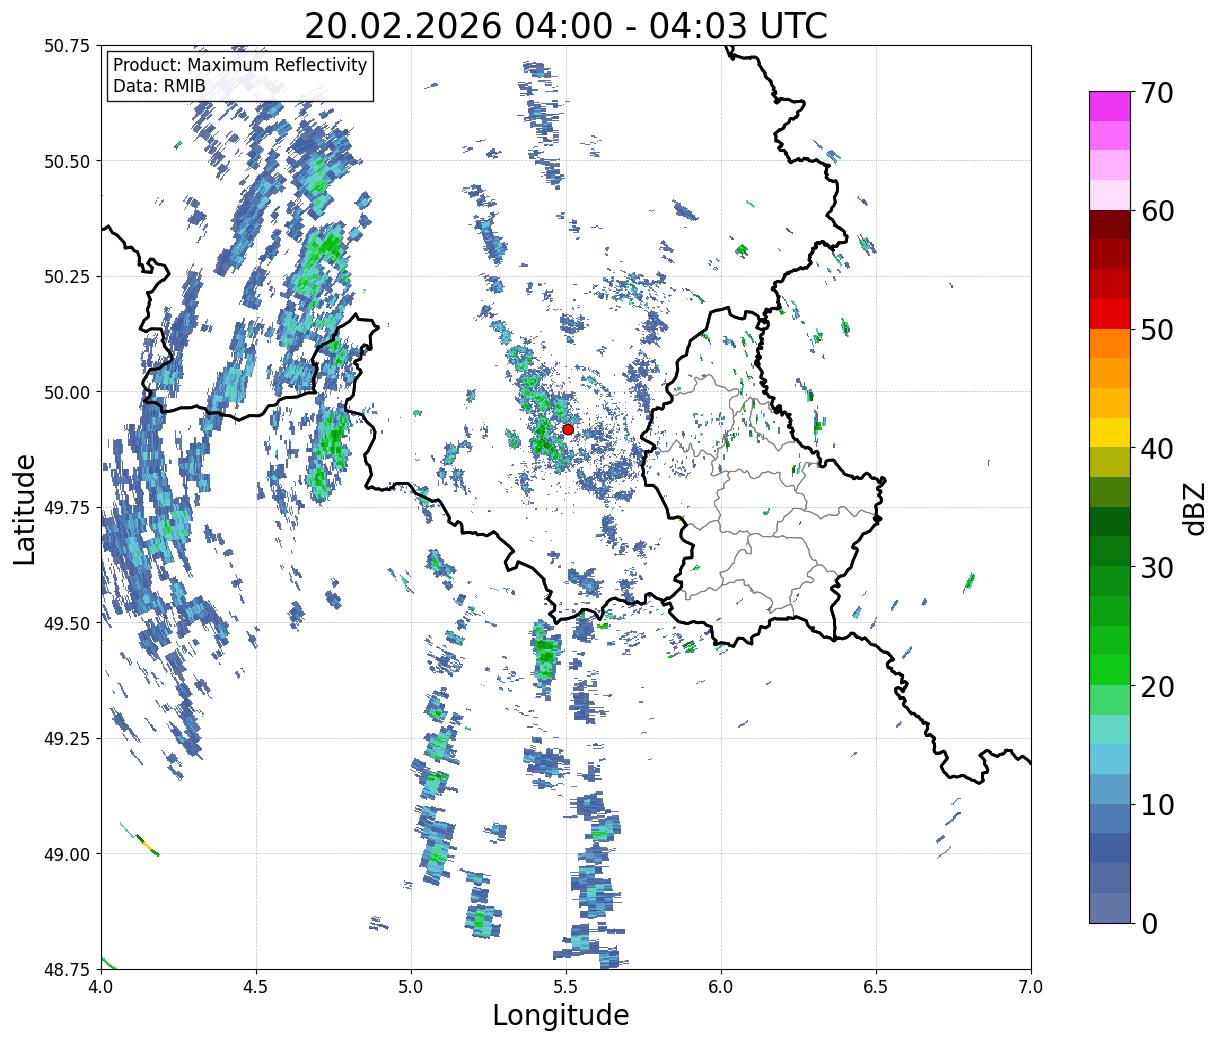The image size is (1219, 1040).
Task: Click the longitude tick label 4.0
Action: pyautogui.click(x=101, y=987)
